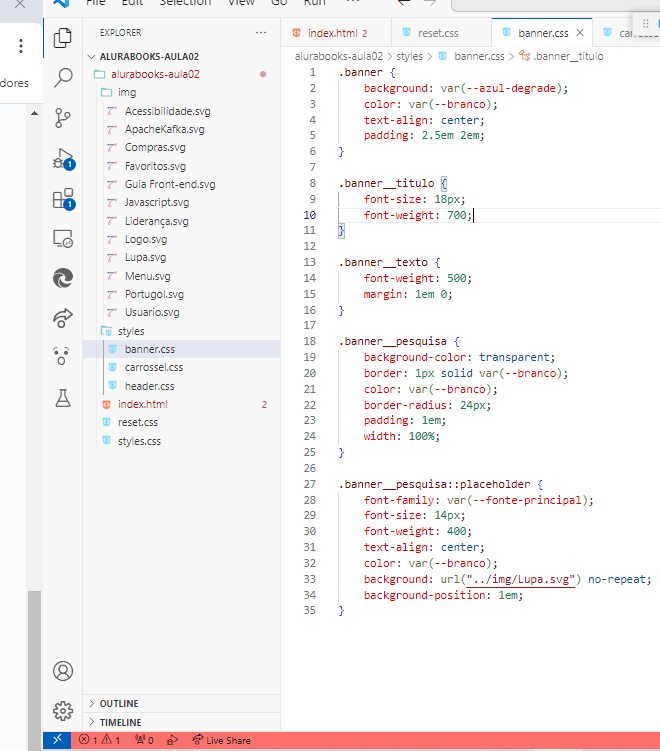The image size is (660, 751).
Task: Open the Run and Debug view
Action: point(64,159)
